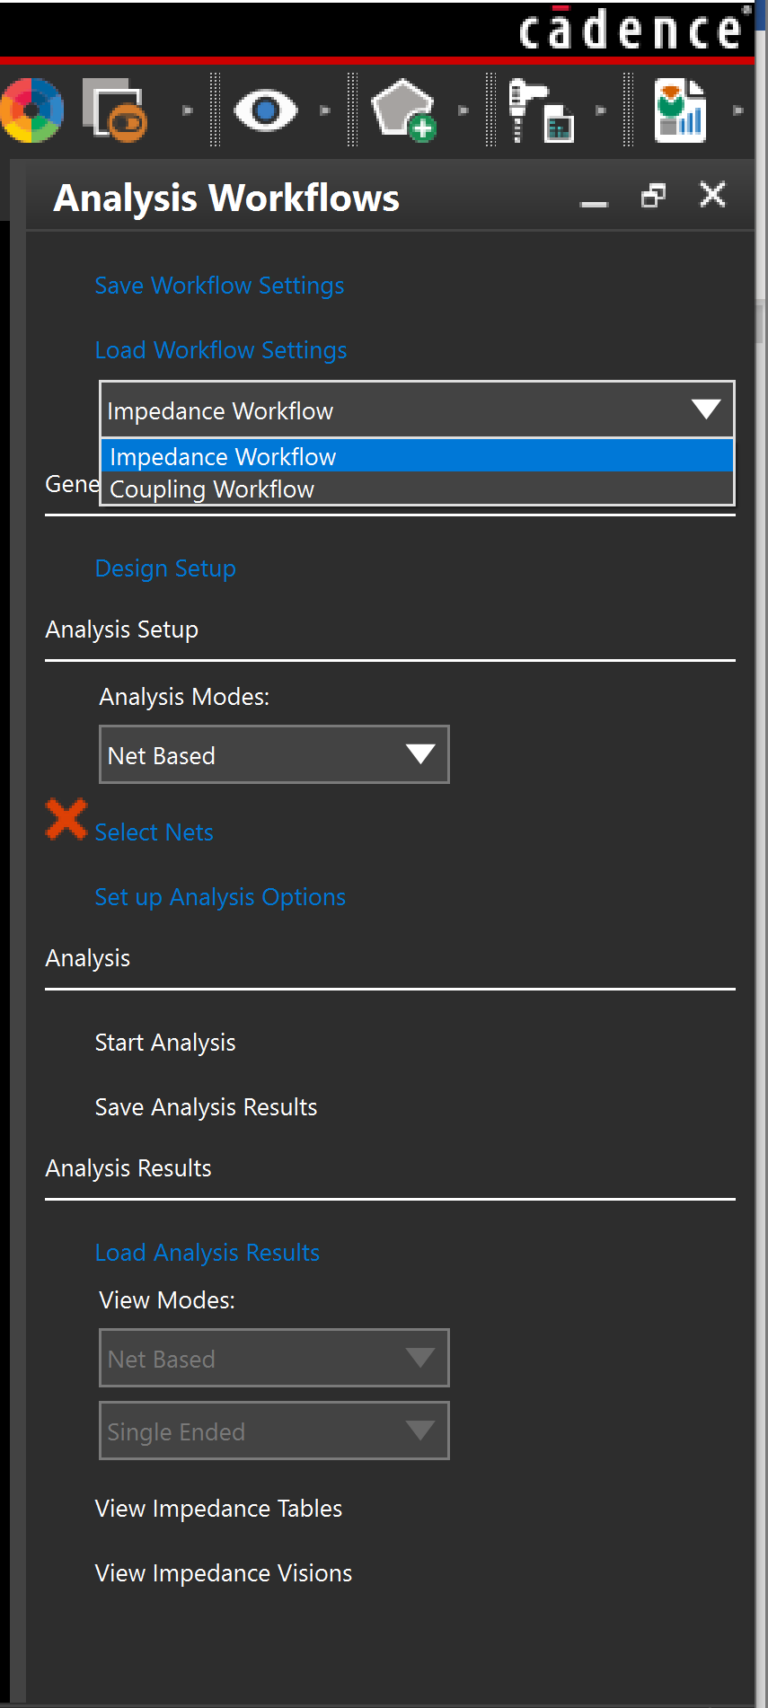Viewport: 768px width, 1708px height.
Task: Click the layer visibility overlay icon
Action: pyautogui.click(x=113, y=108)
